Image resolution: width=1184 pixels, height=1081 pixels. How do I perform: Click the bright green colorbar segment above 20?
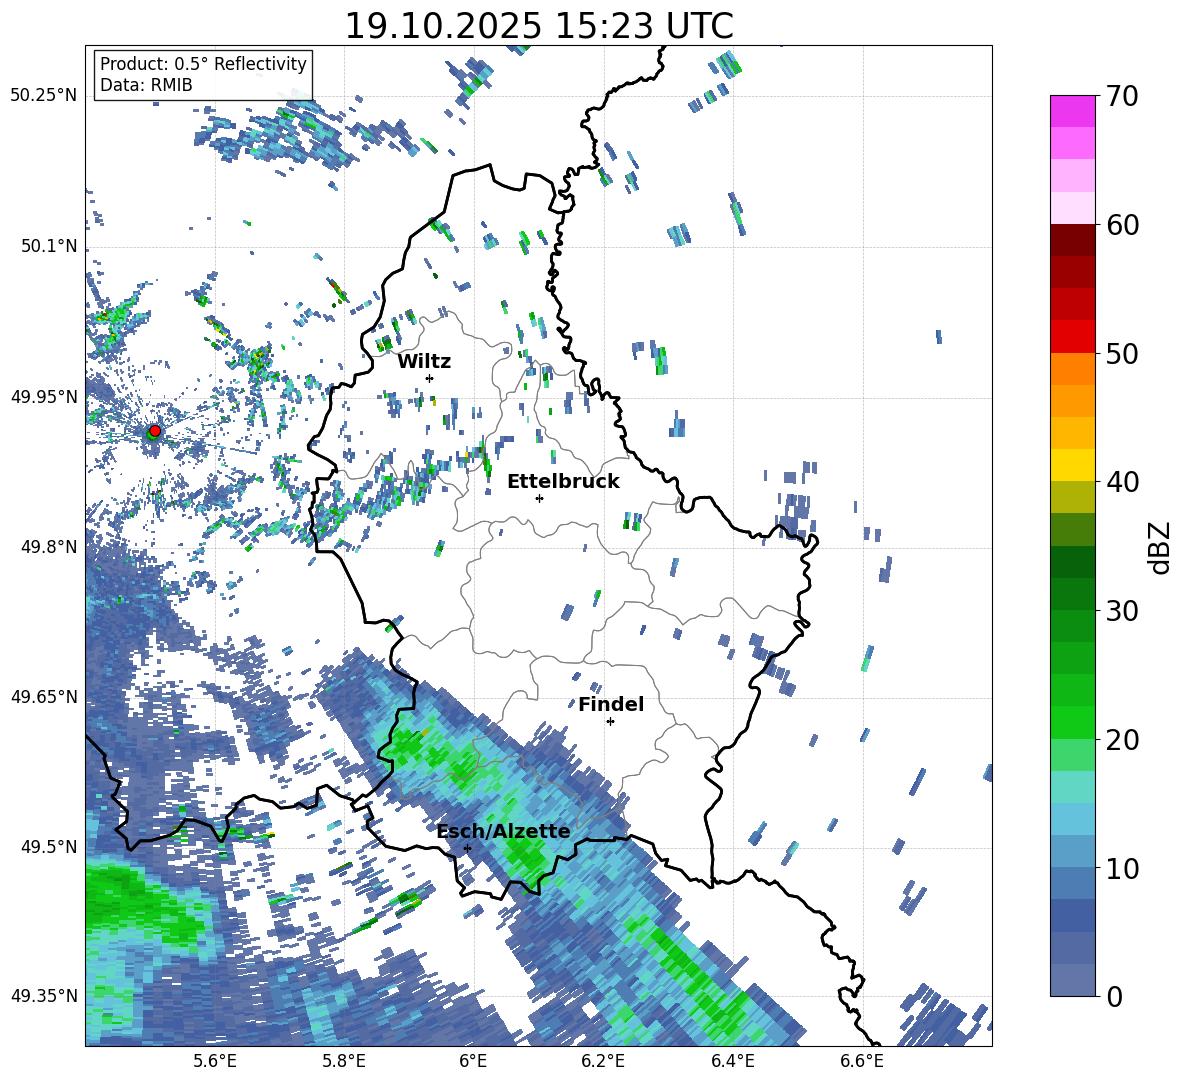[x=1072, y=722]
